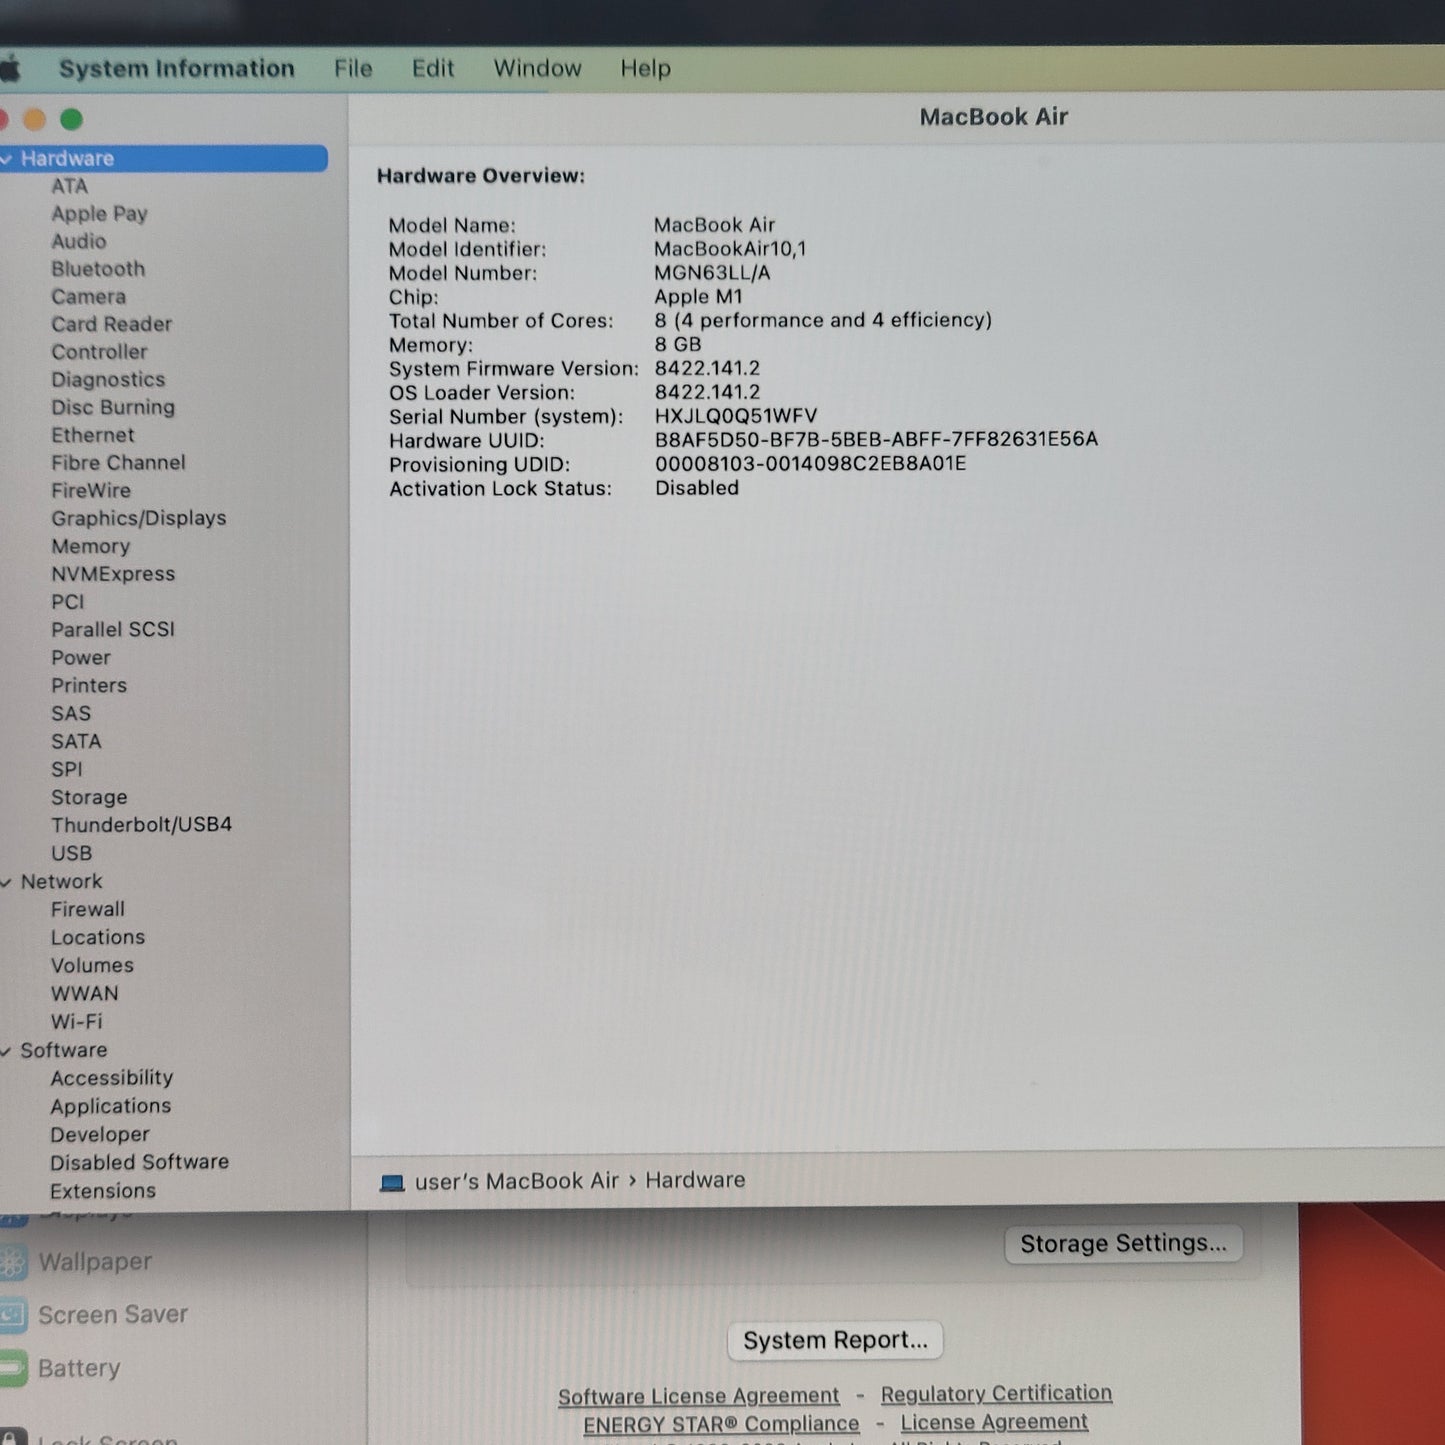Select Power in the sidebar
1445x1445 pixels.
[80, 658]
